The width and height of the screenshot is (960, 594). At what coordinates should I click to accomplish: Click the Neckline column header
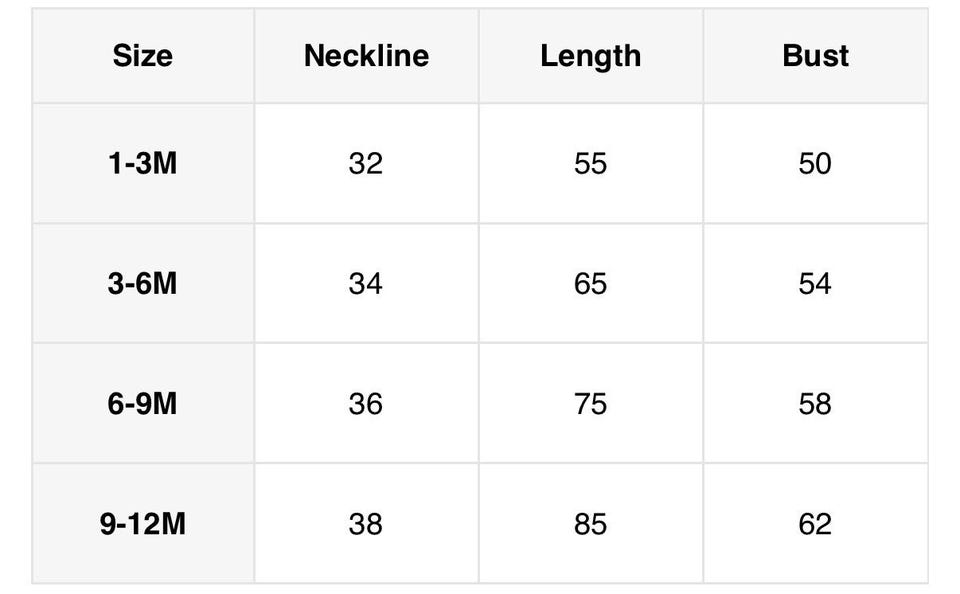click(366, 56)
